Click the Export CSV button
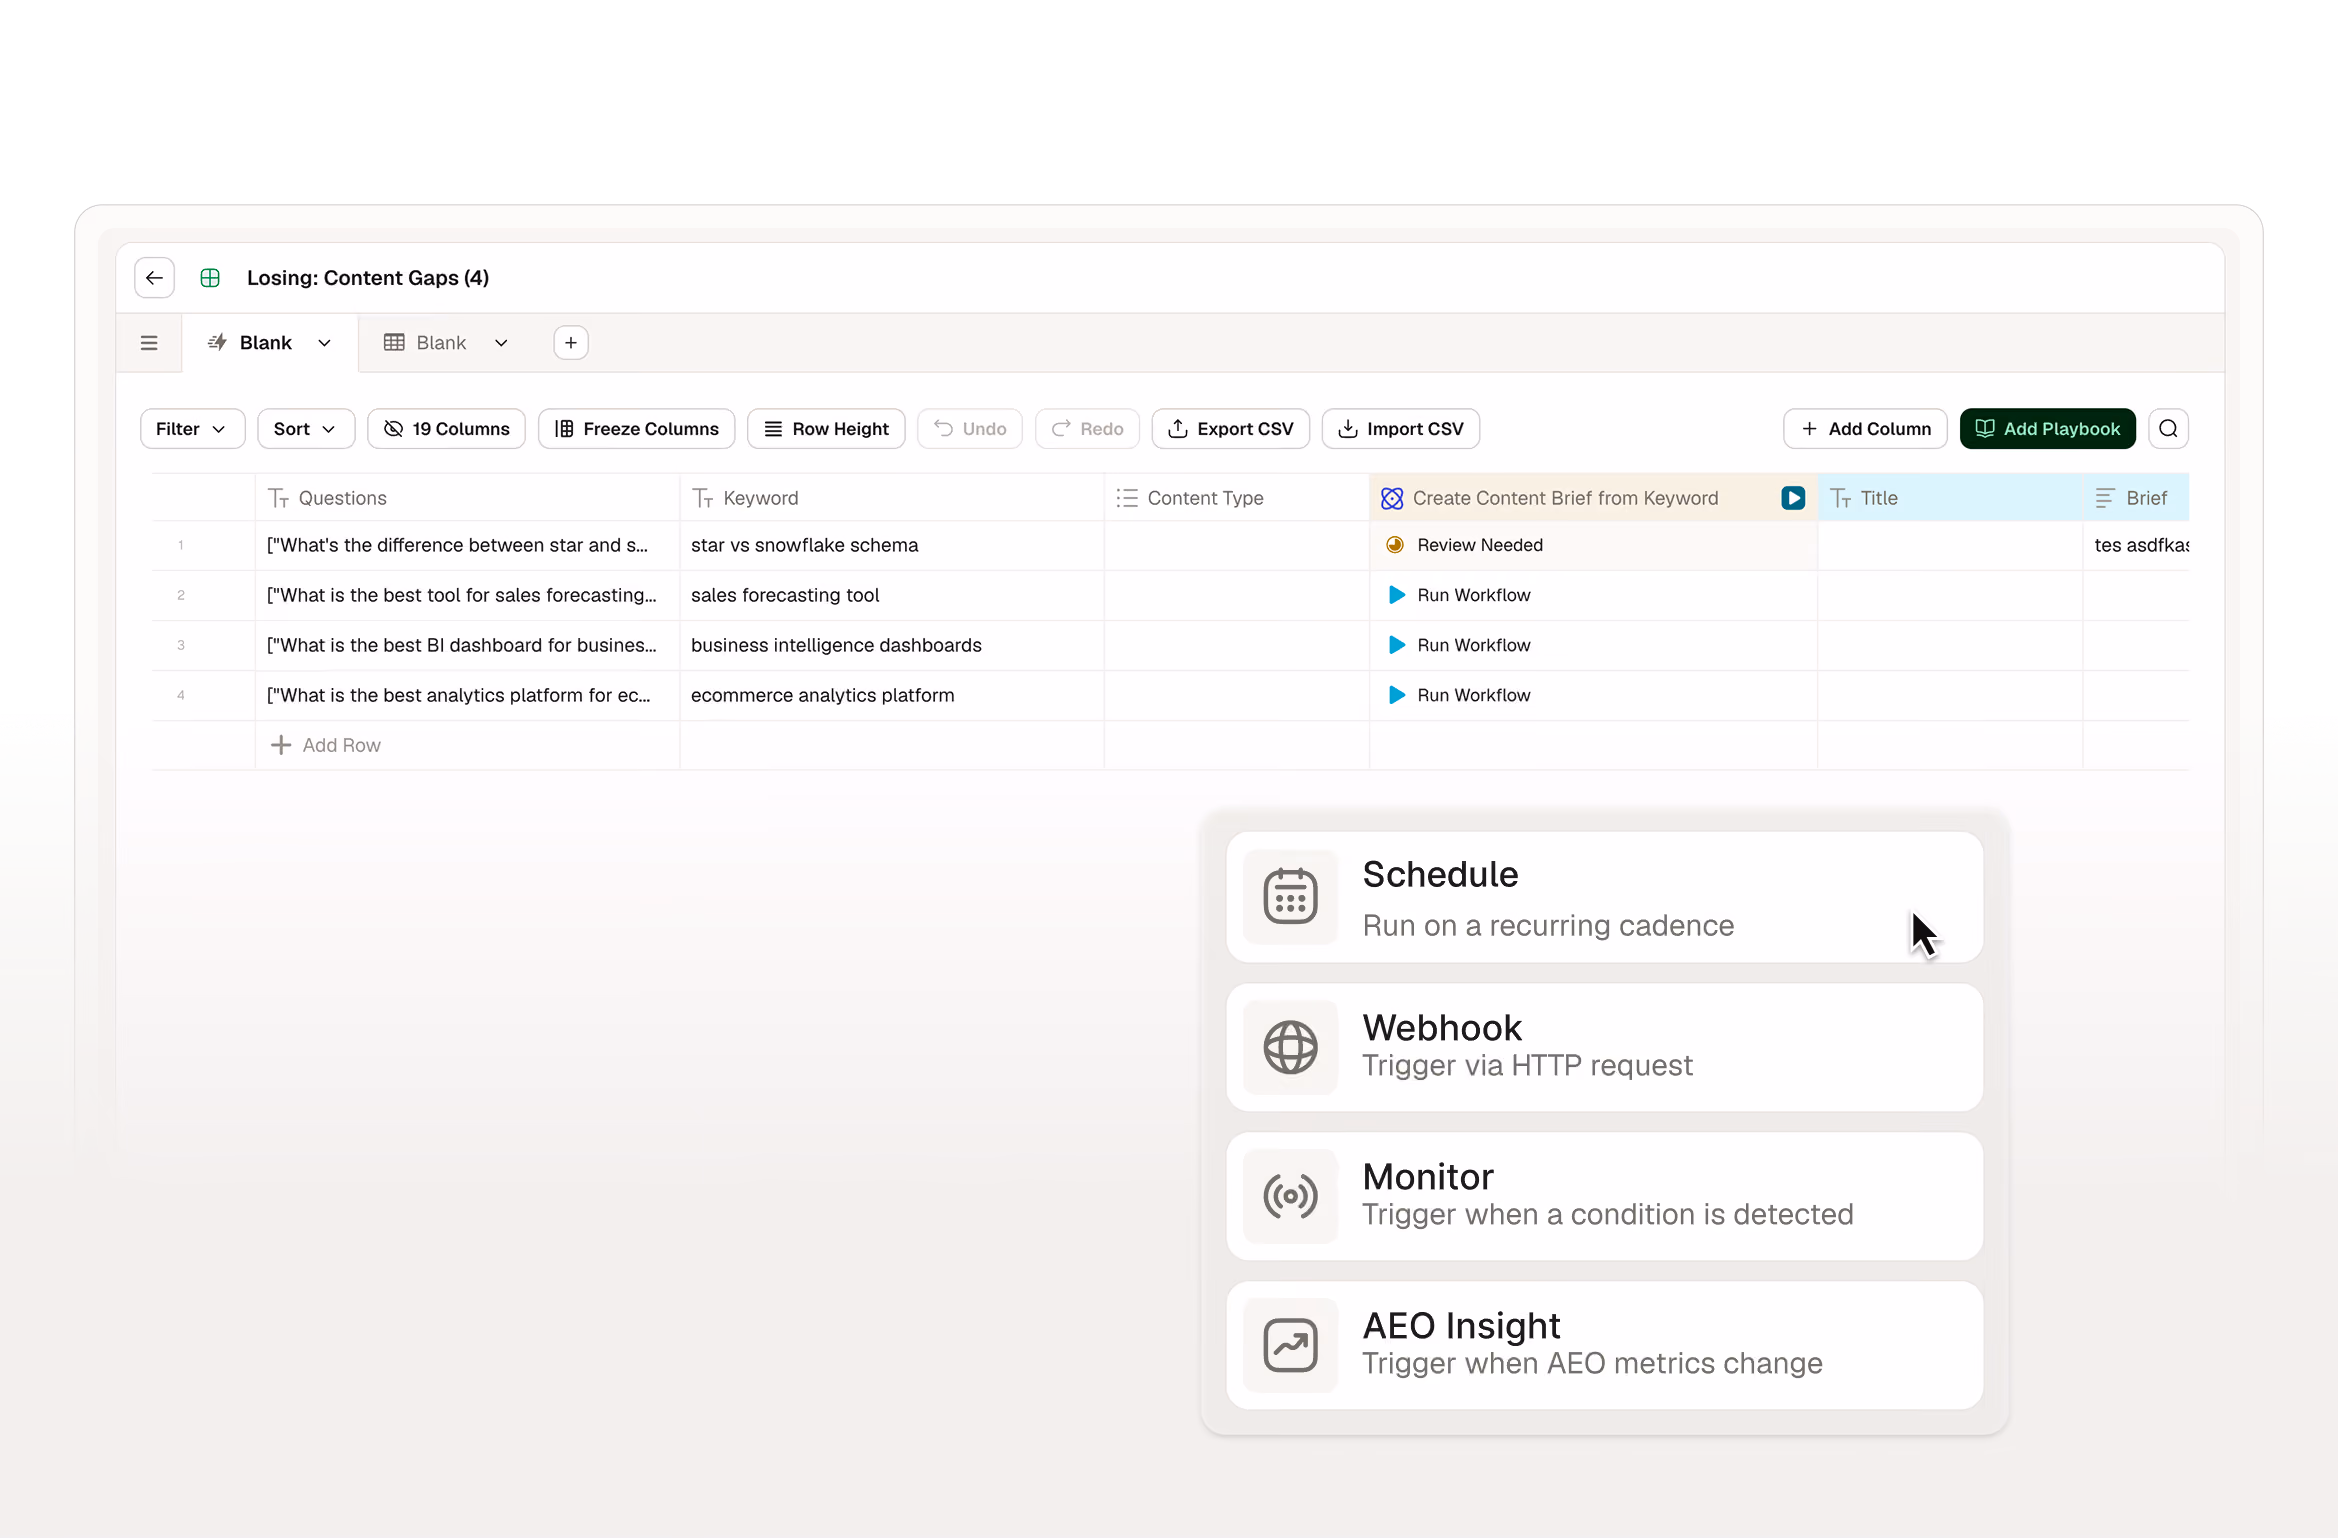This screenshot has height=1540, width=2338. click(1231, 429)
